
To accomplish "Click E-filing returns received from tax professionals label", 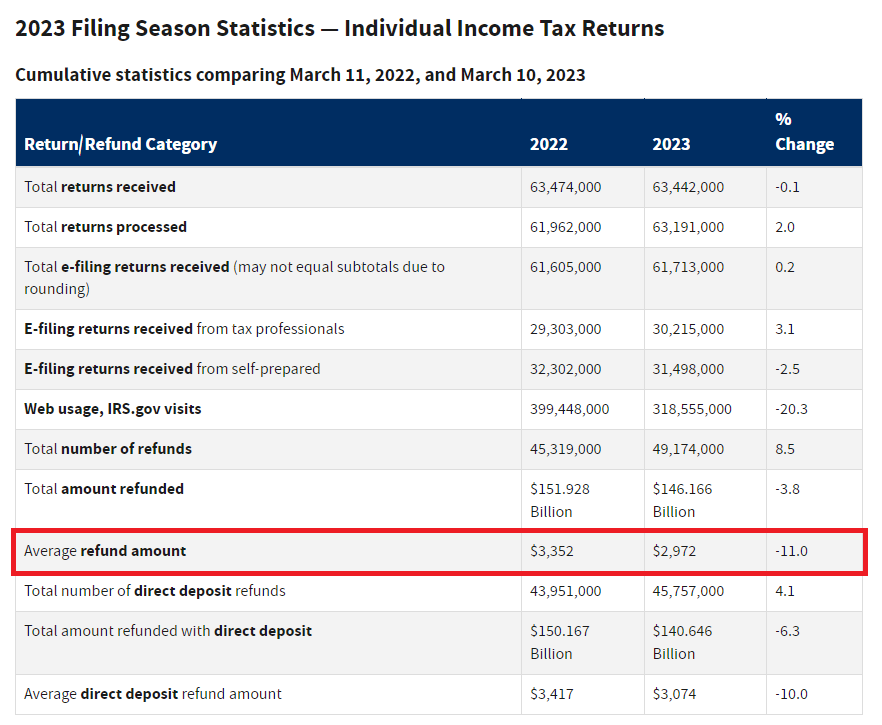I will tap(184, 329).
